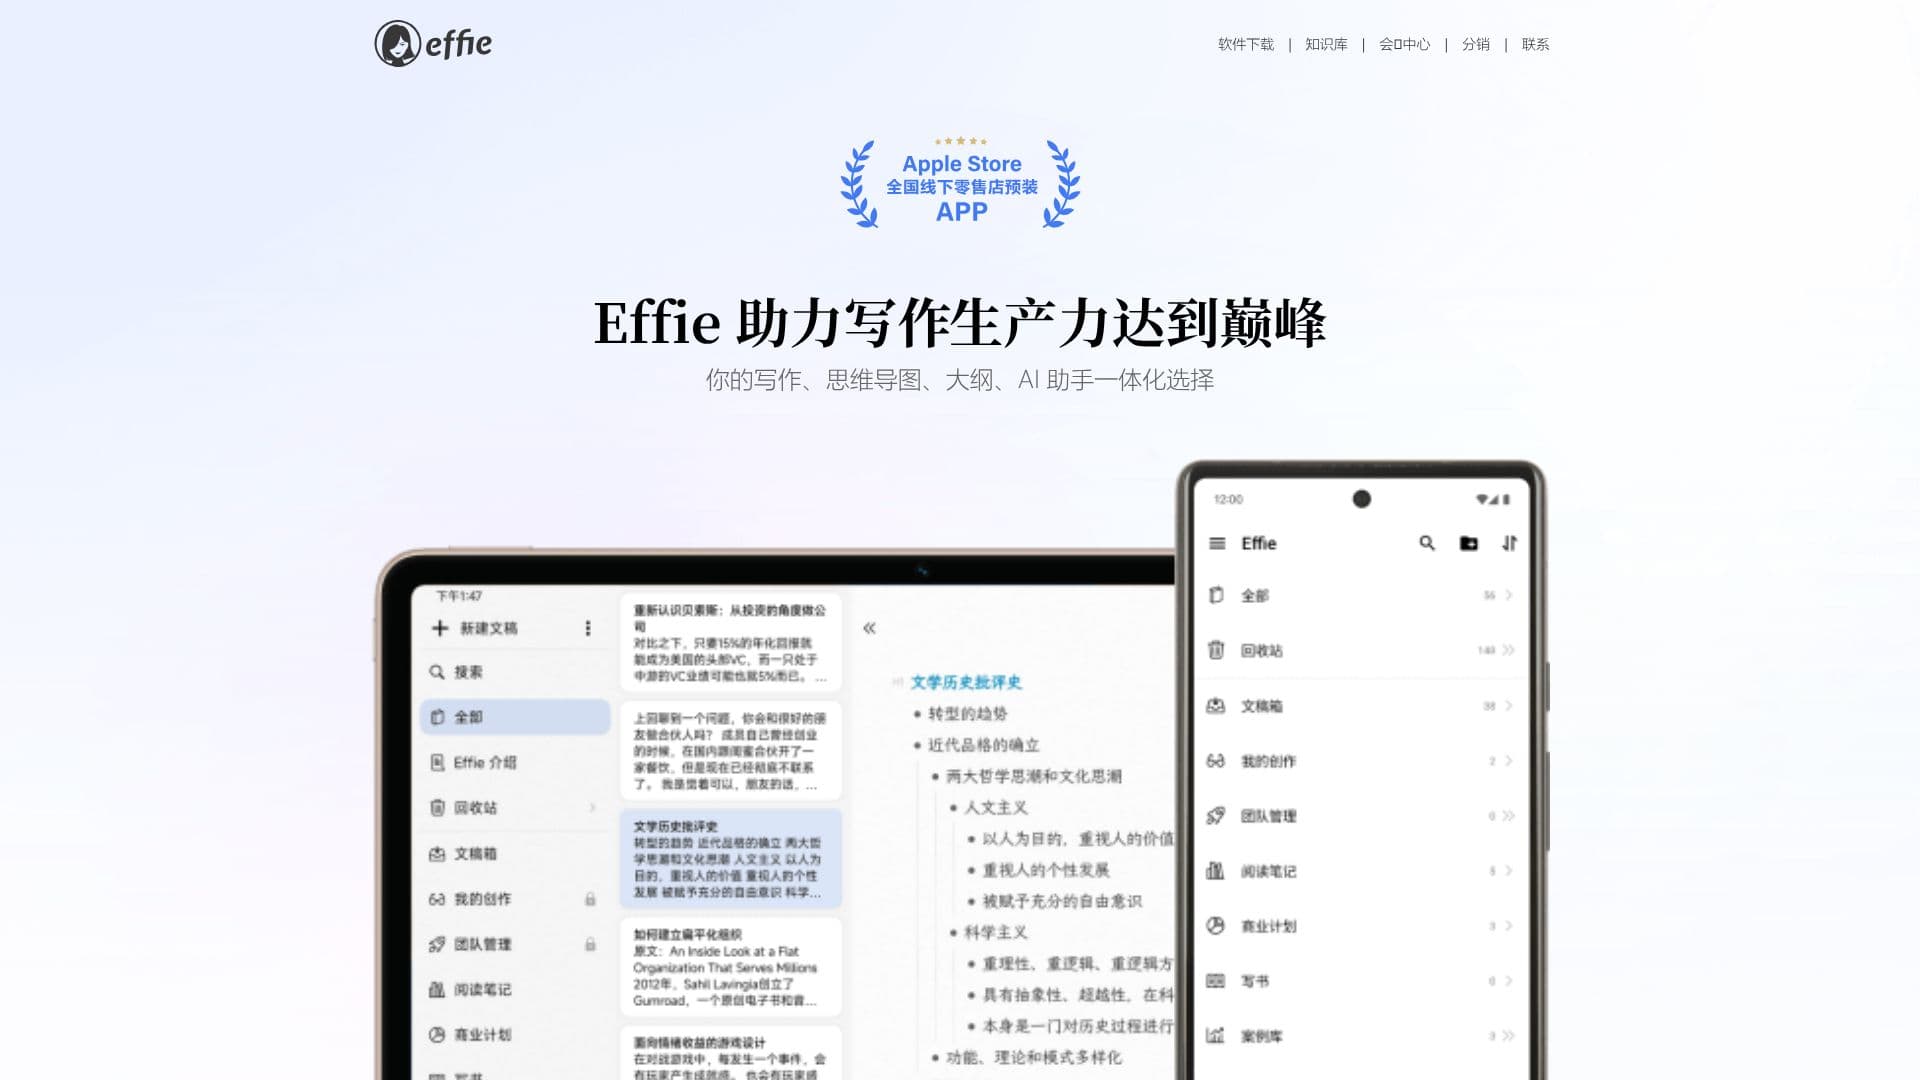This screenshot has height=1080, width=1920.
Task: Expand 全部 chevron on phone
Action: 1509,595
